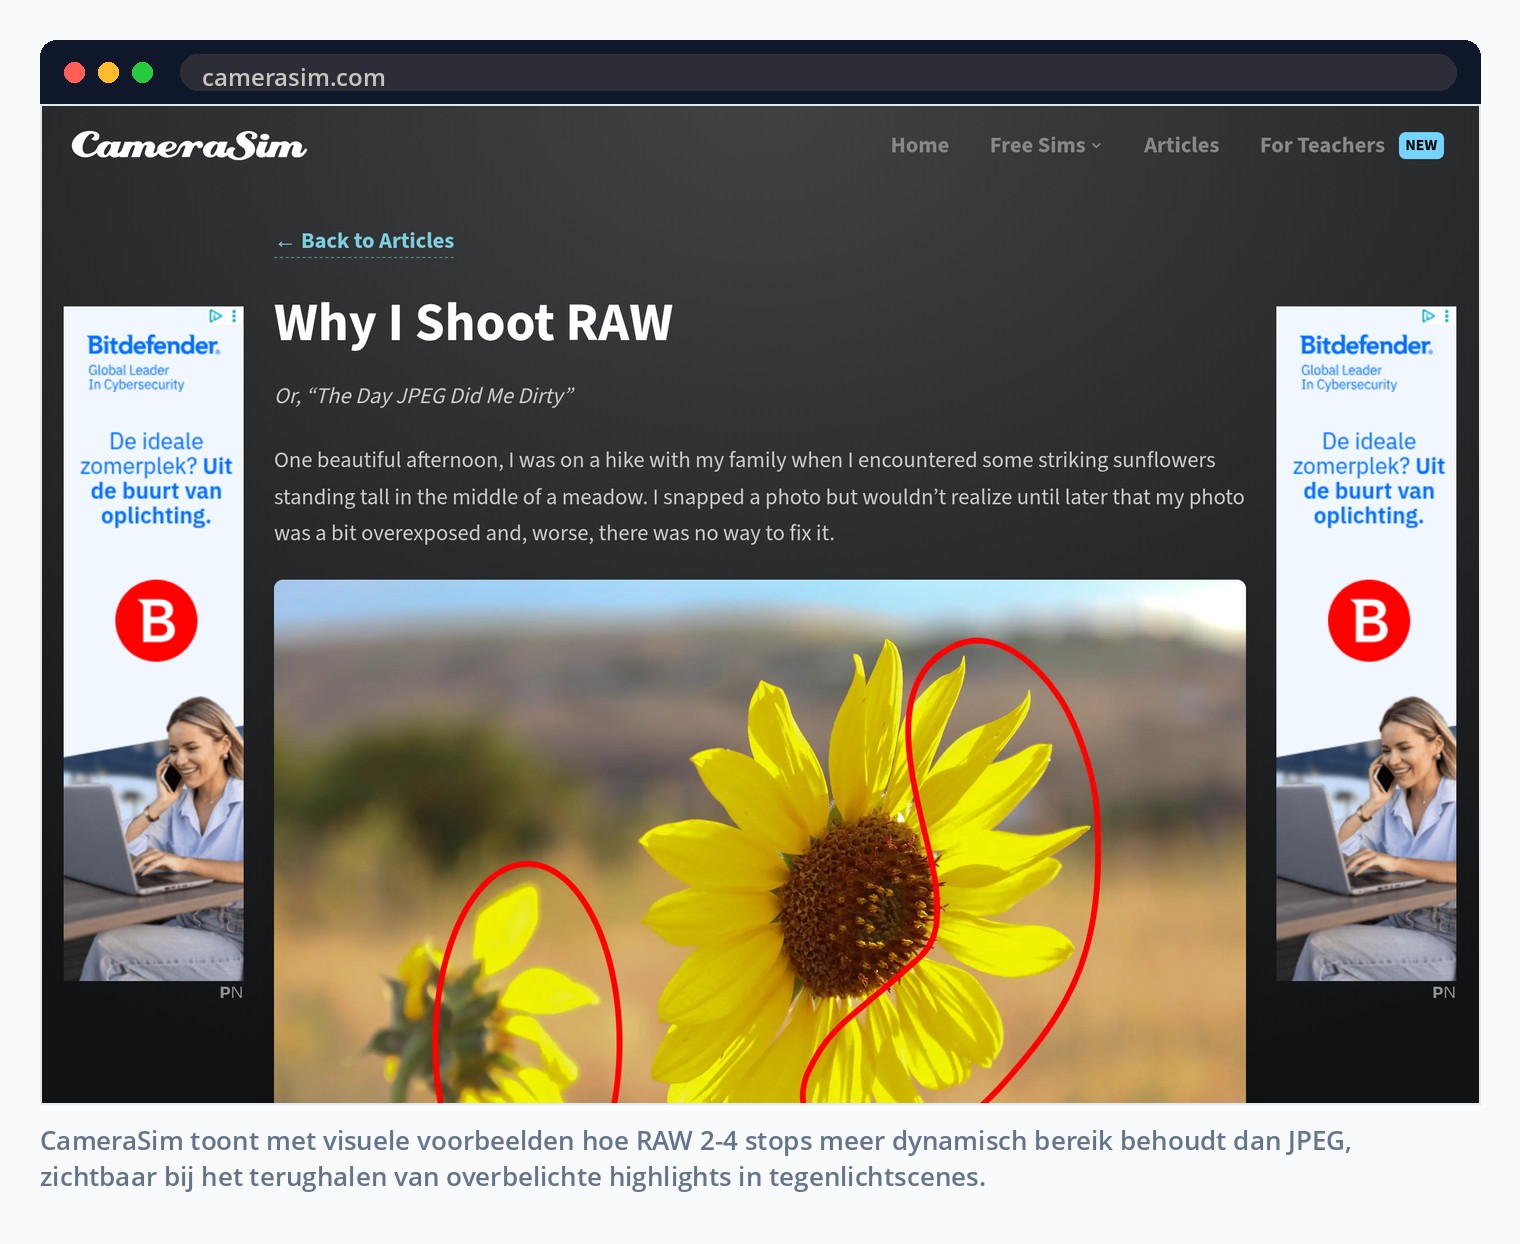Close the browser window with red button

click(x=75, y=73)
